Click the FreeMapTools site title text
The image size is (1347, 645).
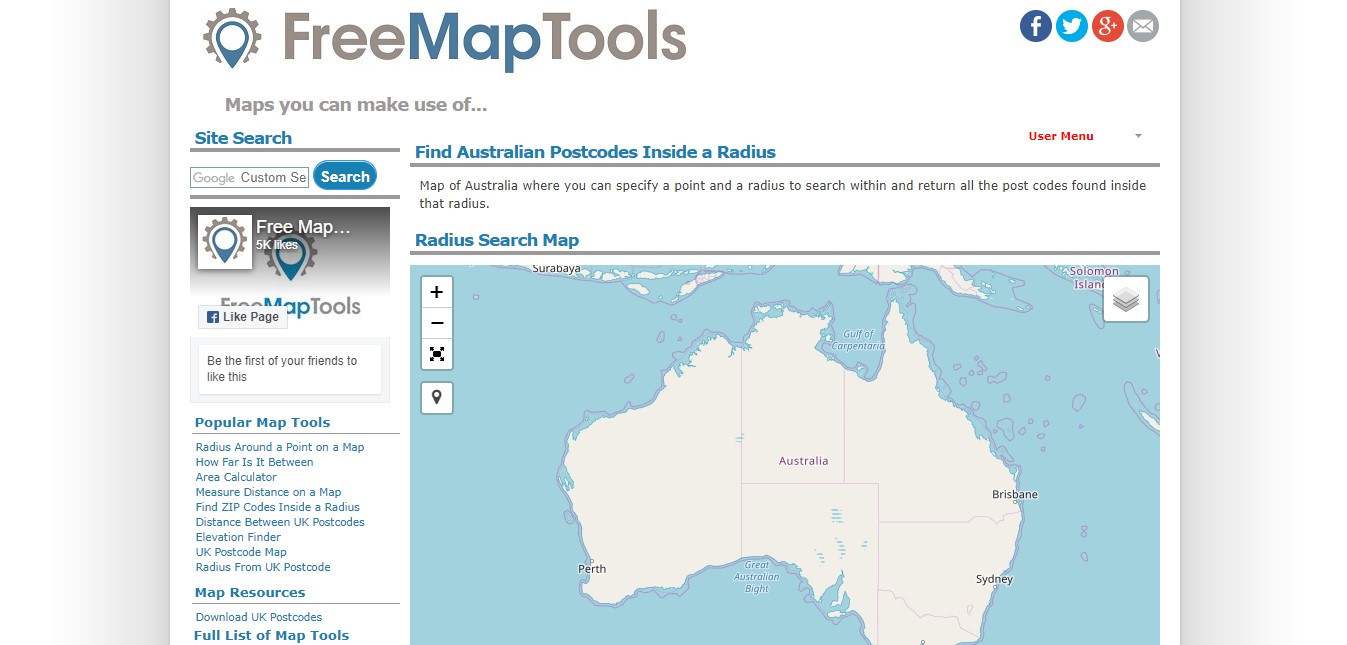click(484, 40)
